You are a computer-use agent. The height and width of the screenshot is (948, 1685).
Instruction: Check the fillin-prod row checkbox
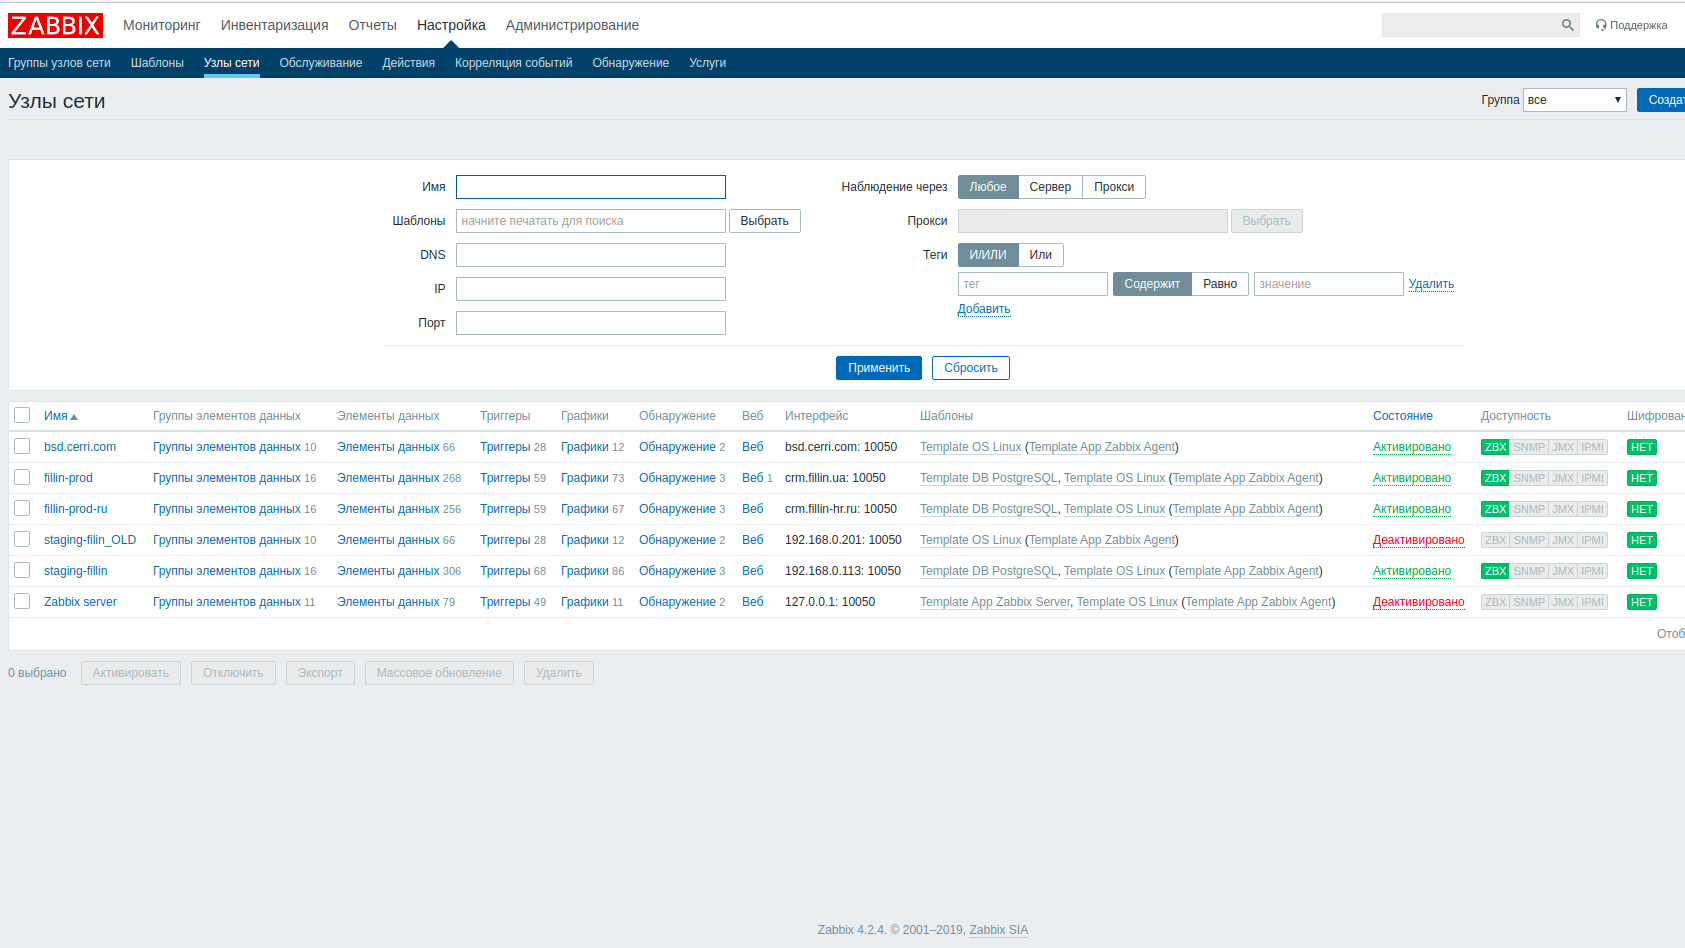(22, 477)
